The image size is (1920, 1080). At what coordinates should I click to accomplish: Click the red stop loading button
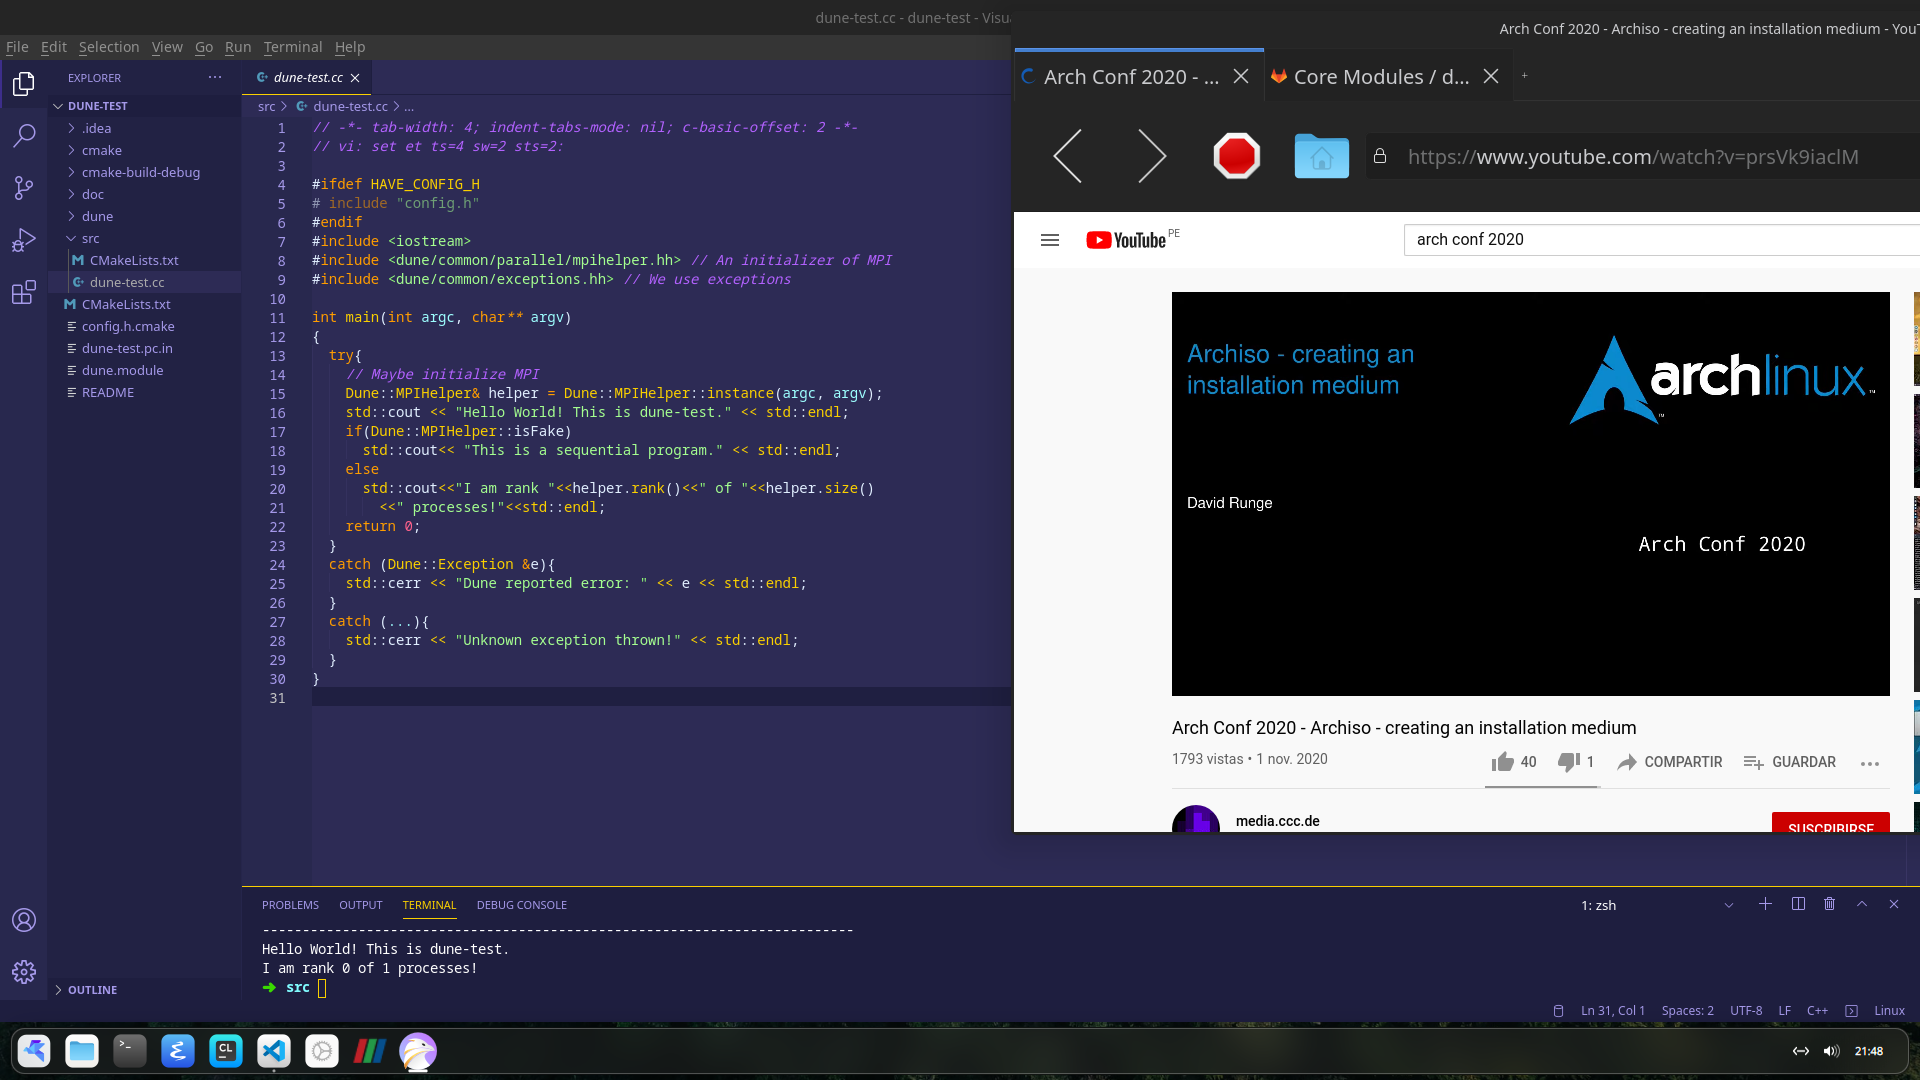1236,156
